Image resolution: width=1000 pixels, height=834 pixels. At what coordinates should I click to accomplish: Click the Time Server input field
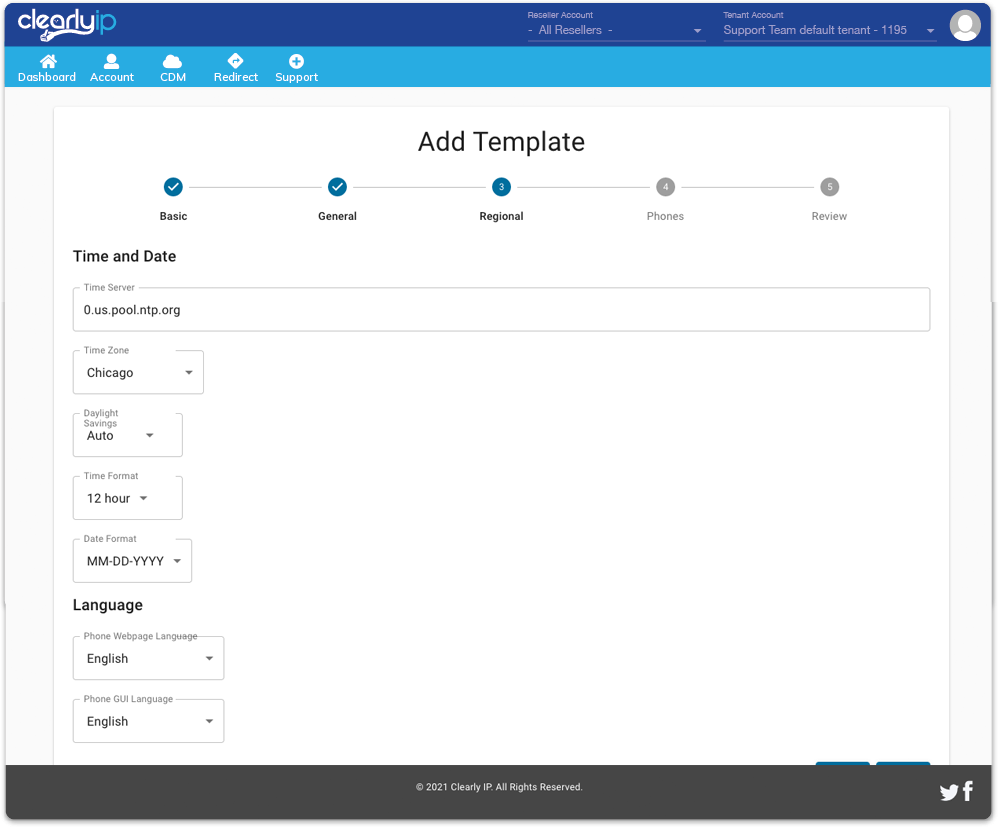500,310
